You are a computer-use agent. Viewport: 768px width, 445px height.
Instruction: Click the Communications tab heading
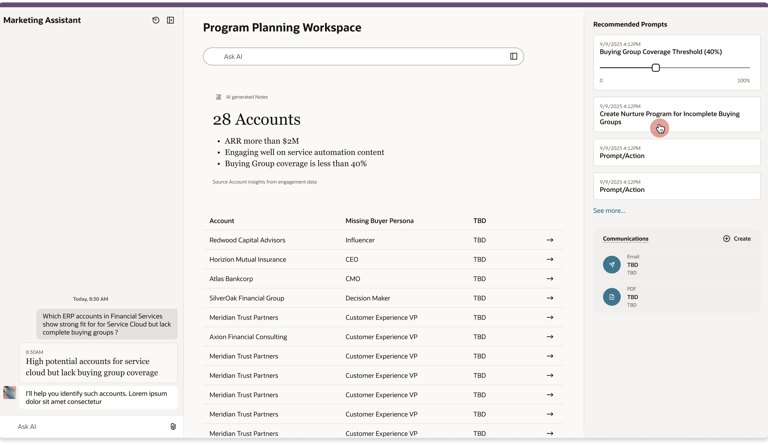(x=625, y=239)
